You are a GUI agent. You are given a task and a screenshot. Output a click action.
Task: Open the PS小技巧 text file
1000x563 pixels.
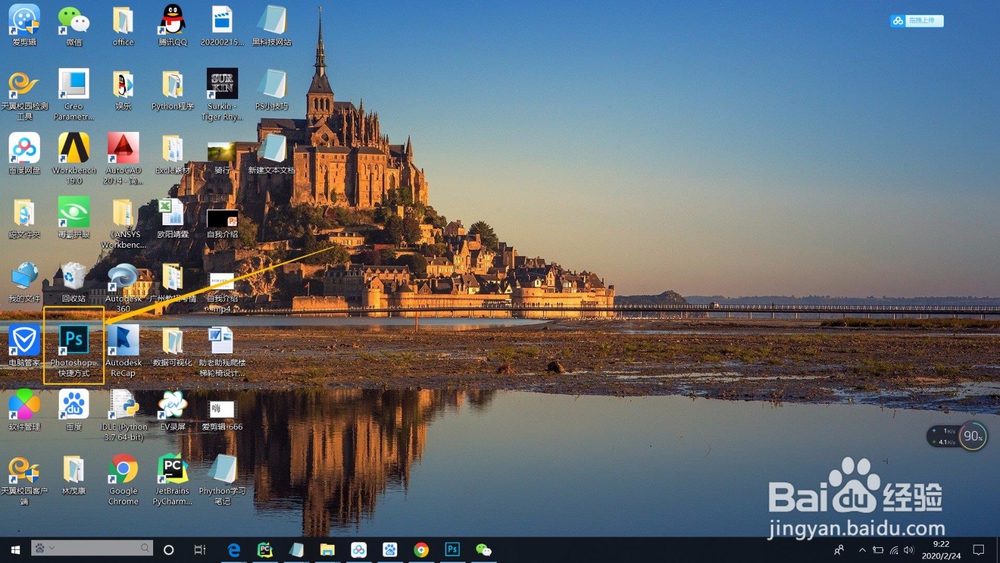click(x=272, y=89)
